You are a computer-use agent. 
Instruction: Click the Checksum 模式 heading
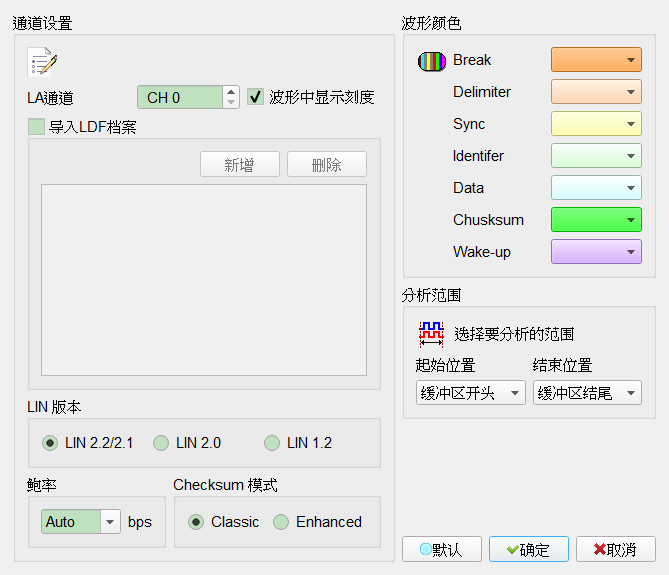[x=225, y=485]
